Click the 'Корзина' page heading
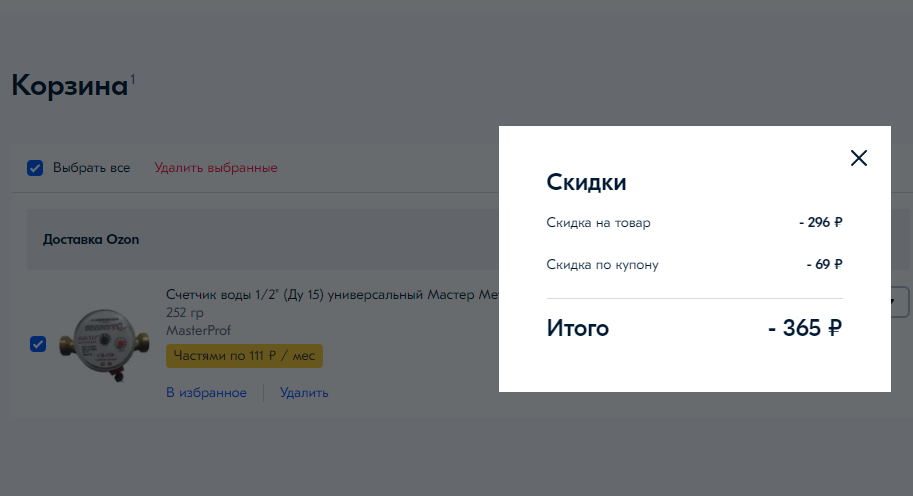 click(x=69, y=86)
